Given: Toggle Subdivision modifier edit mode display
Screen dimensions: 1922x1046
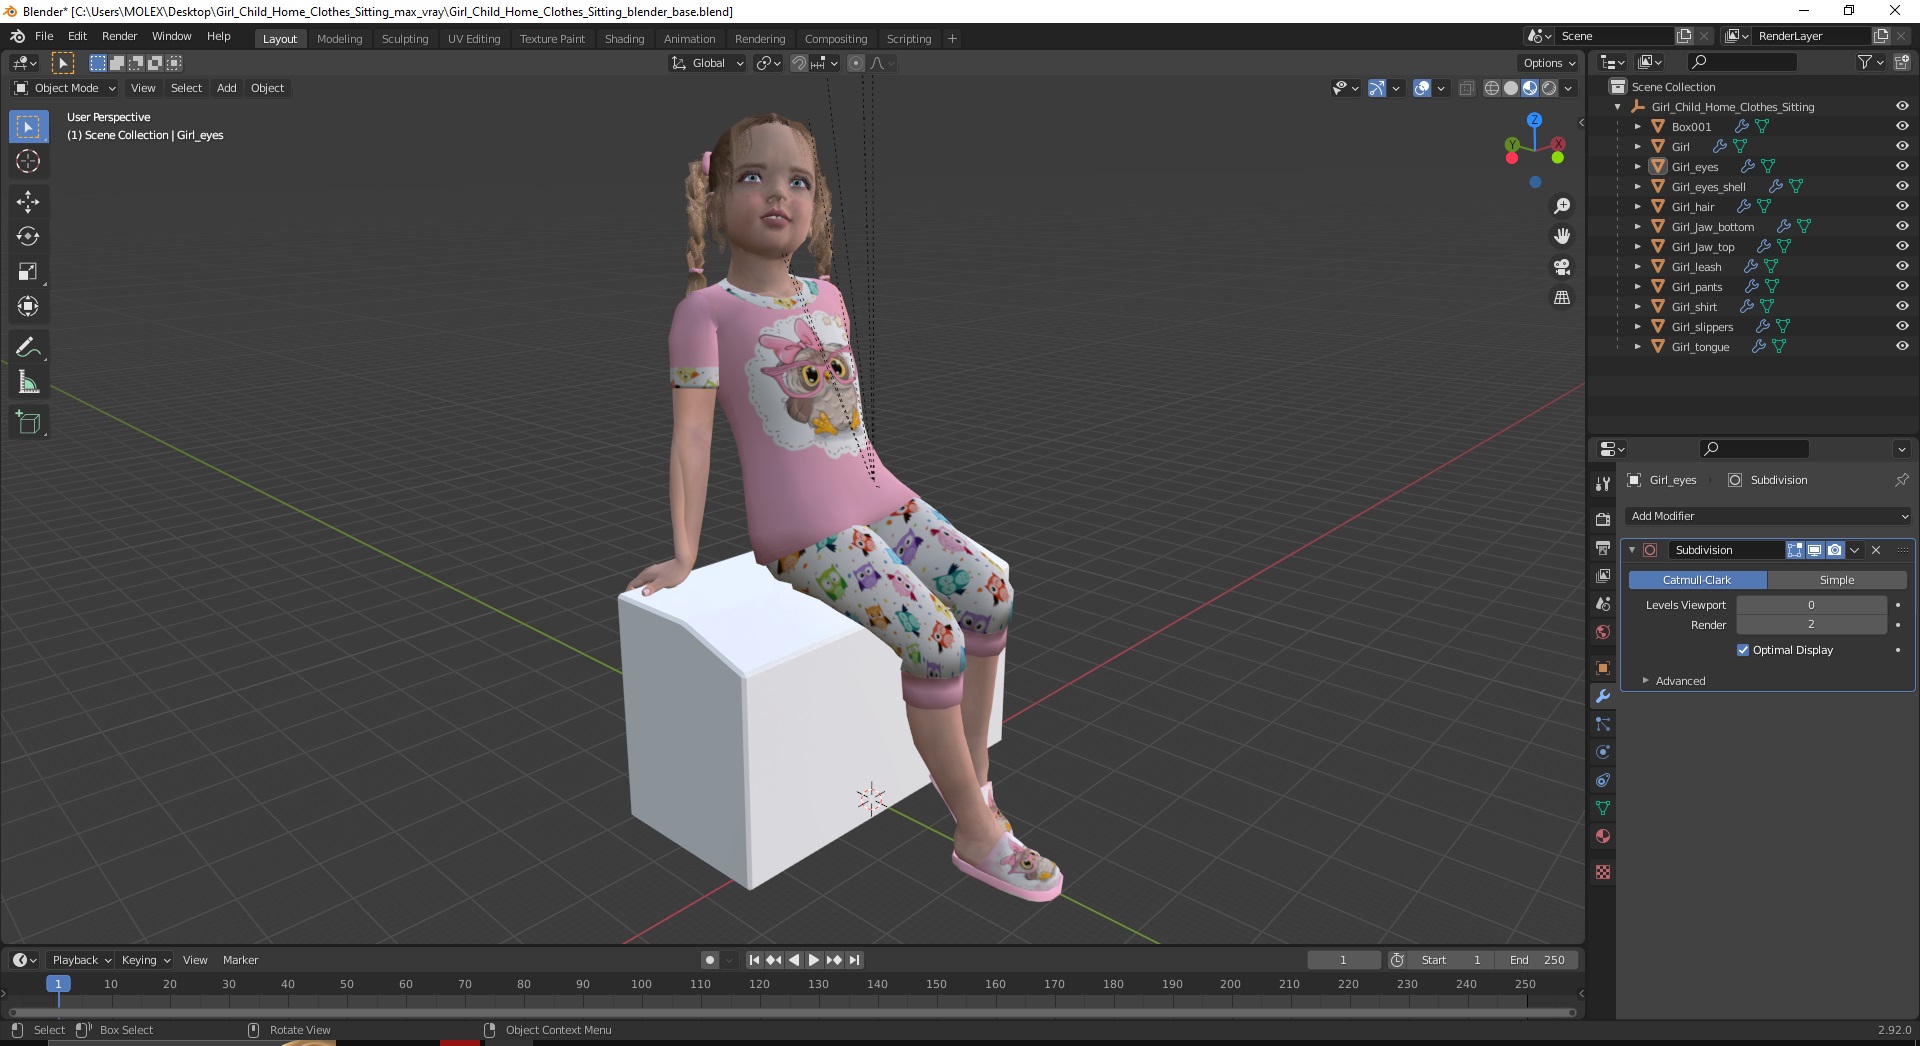Looking at the screenshot, I should (x=1795, y=550).
